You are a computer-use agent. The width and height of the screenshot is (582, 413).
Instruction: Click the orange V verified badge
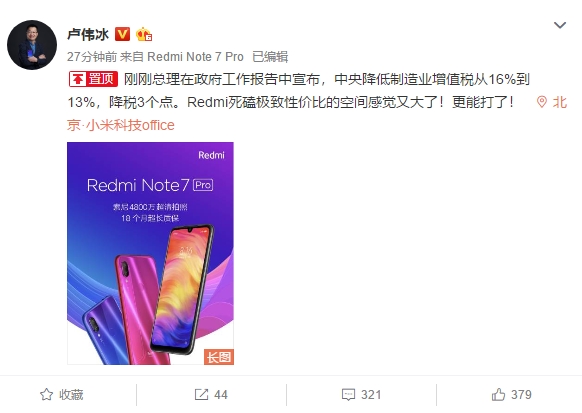(x=122, y=34)
